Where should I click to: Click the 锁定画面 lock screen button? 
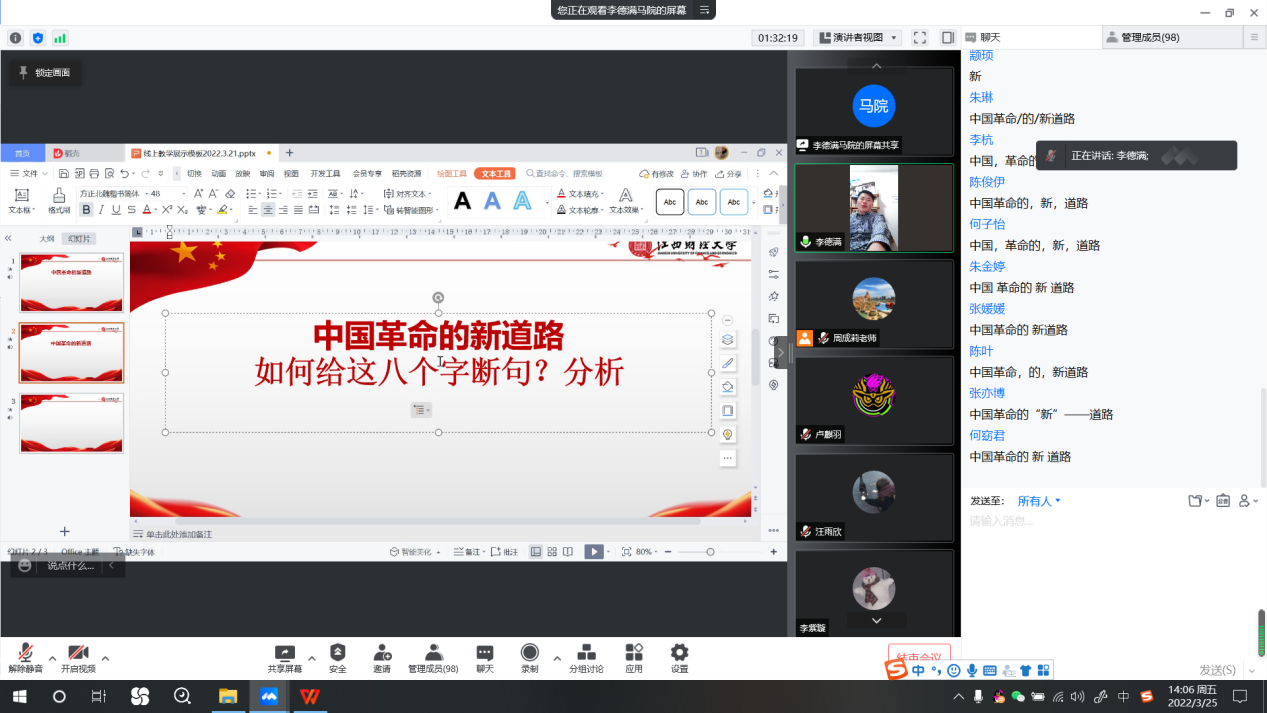pyautogui.click(x=46, y=72)
